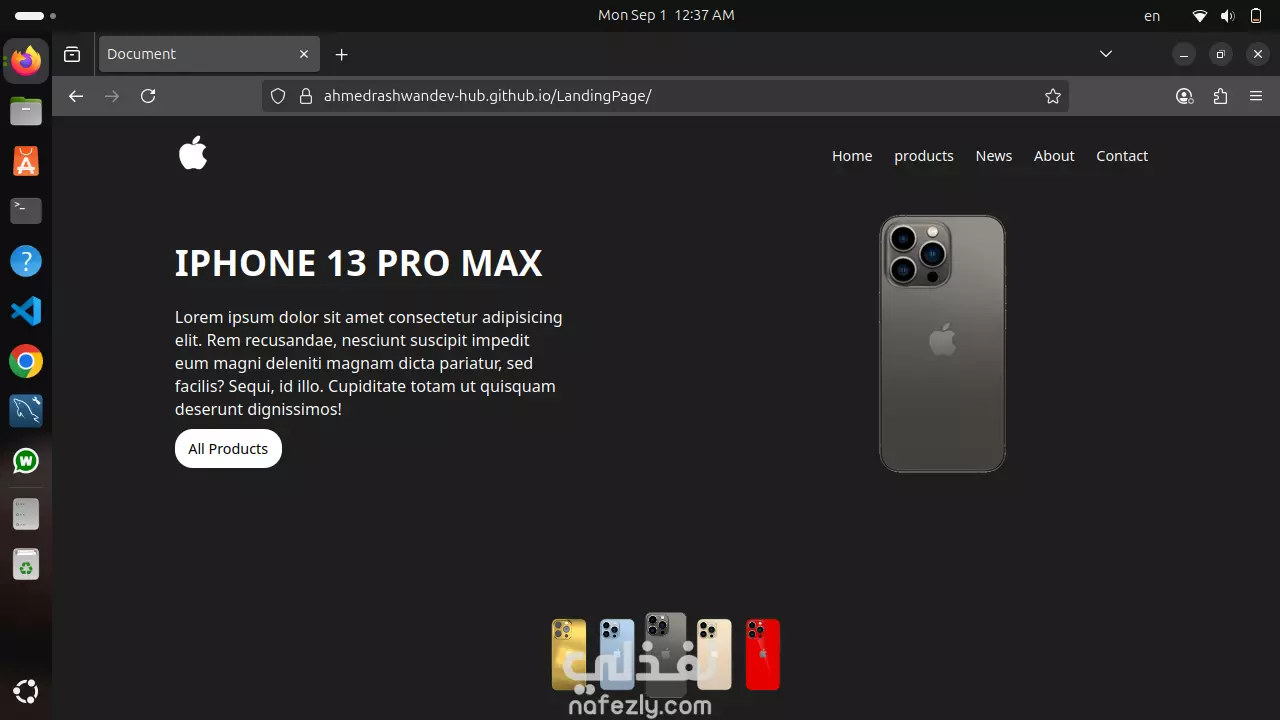The width and height of the screenshot is (1280, 720).
Task: Reload the current page
Action: pos(148,96)
